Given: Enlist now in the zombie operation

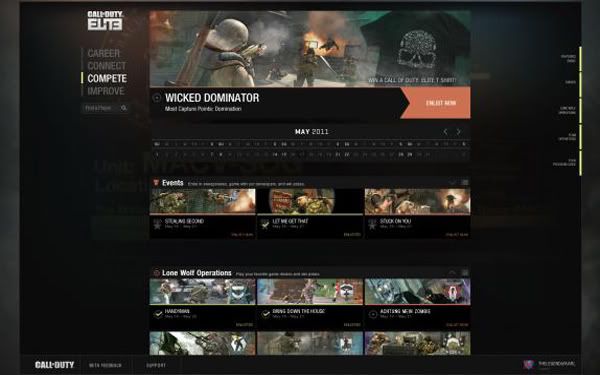Looking at the screenshot, I should point(457,325).
